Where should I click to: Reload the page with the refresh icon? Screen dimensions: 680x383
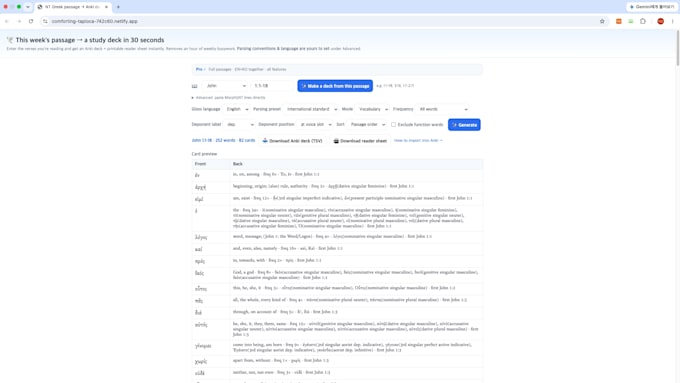[31, 21]
